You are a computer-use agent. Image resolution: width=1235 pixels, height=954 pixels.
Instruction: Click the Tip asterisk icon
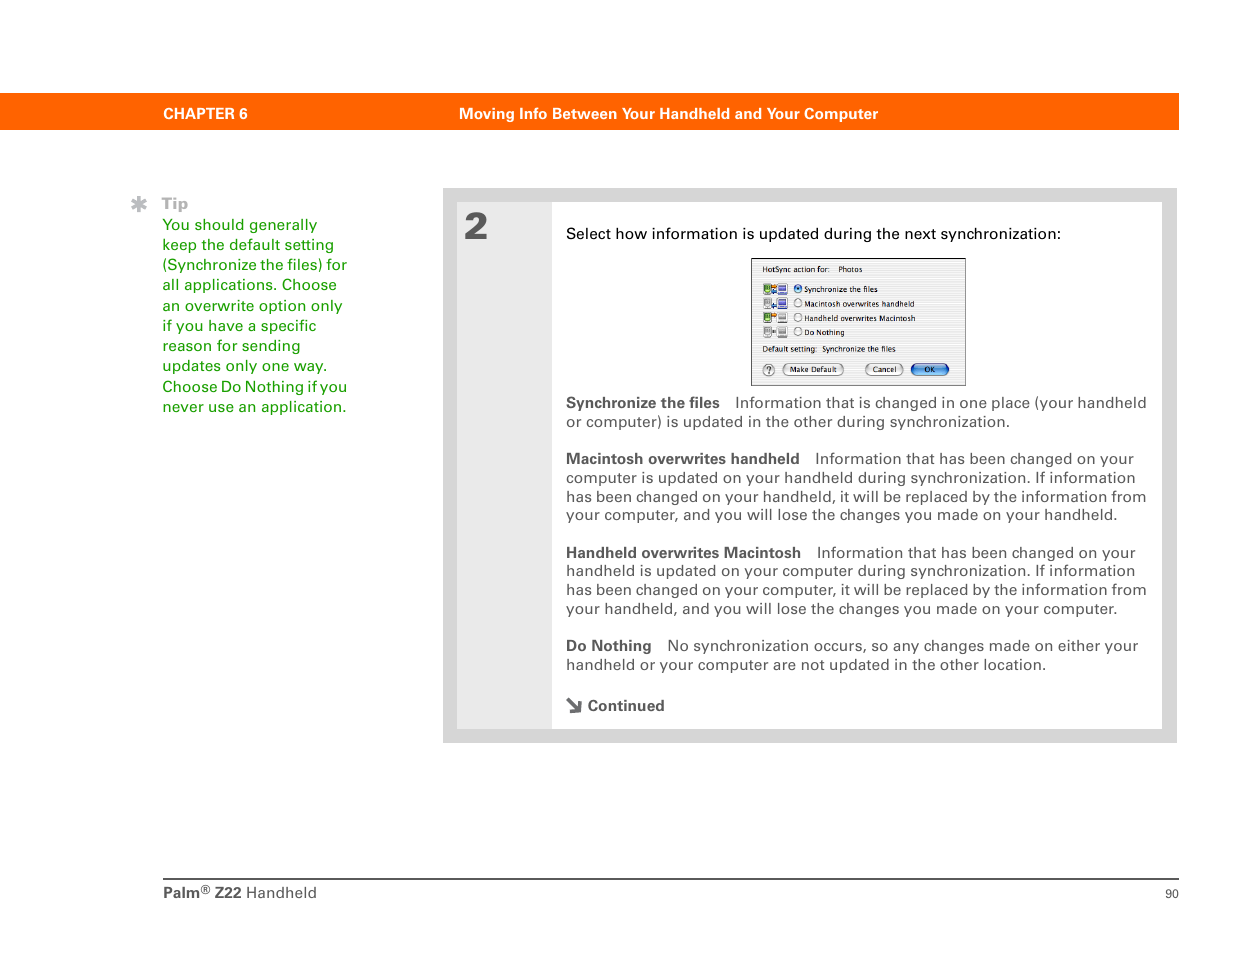coord(139,204)
